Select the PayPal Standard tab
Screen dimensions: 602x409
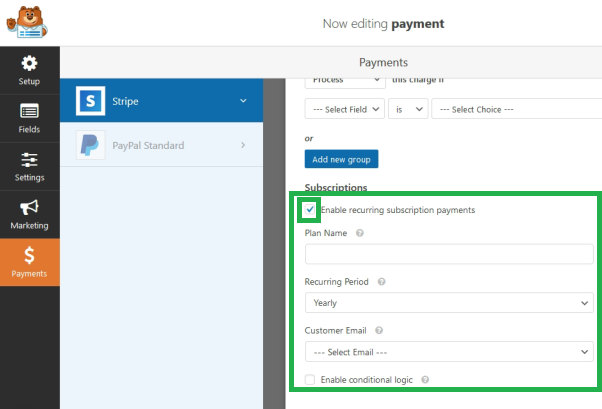[162, 145]
